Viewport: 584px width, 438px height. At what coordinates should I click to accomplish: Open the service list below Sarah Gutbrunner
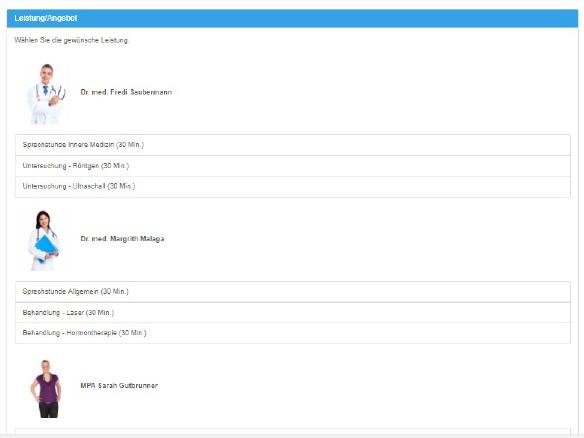click(x=293, y=431)
